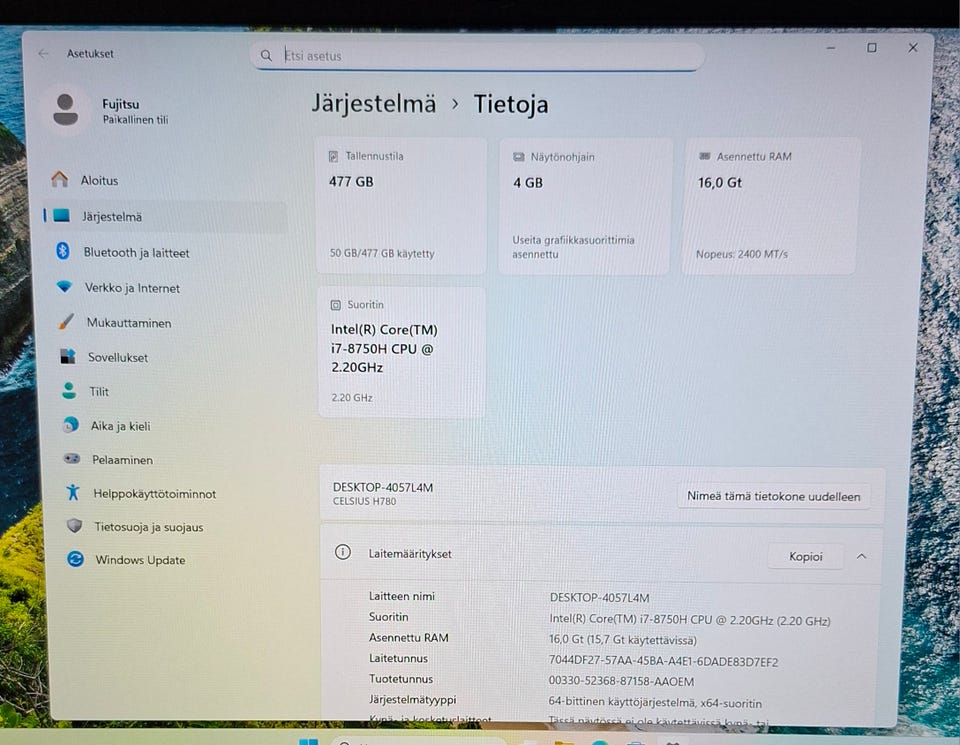This screenshot has width=960, height=745.
Task: Open the Fujitsu account avatar
Action: [66, 110]
